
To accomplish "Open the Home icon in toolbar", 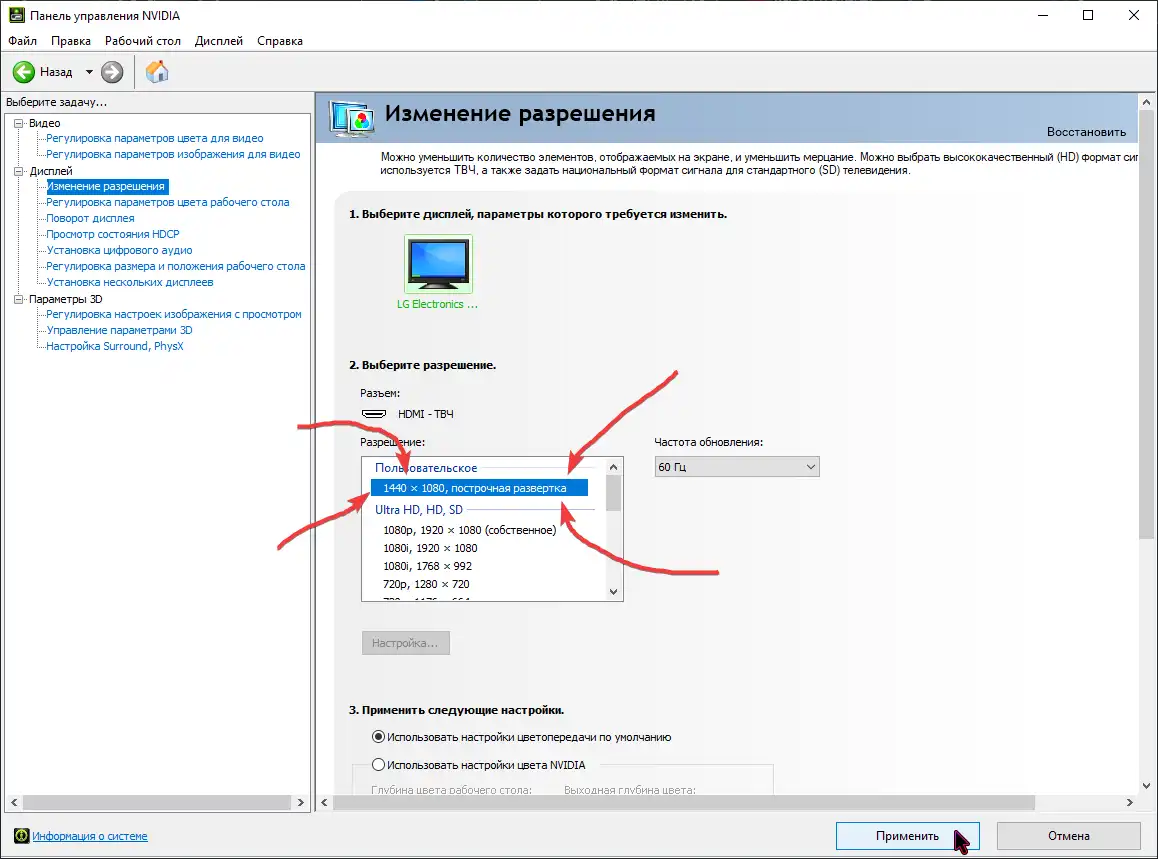I will [x=157, y=72].
